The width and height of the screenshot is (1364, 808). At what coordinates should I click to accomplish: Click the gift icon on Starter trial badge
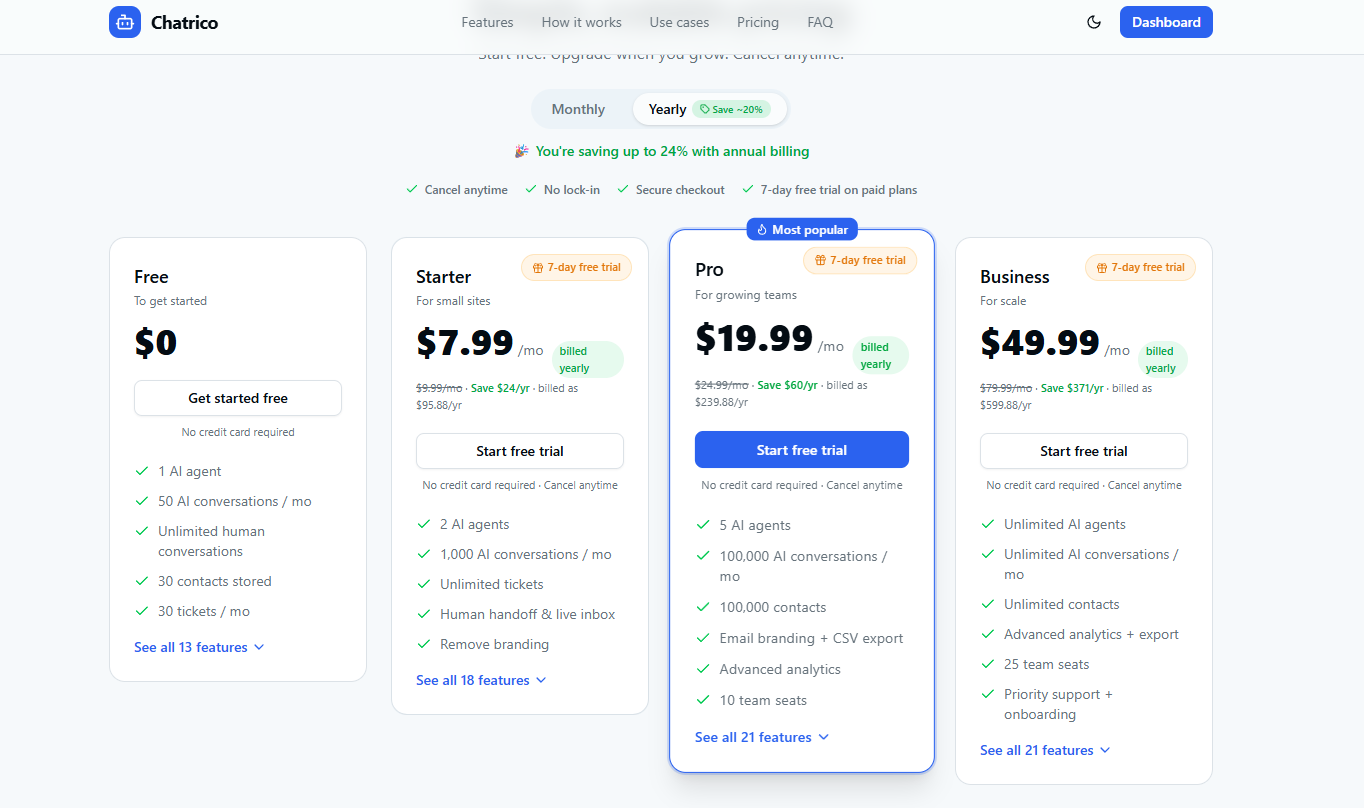pos(538,268)
